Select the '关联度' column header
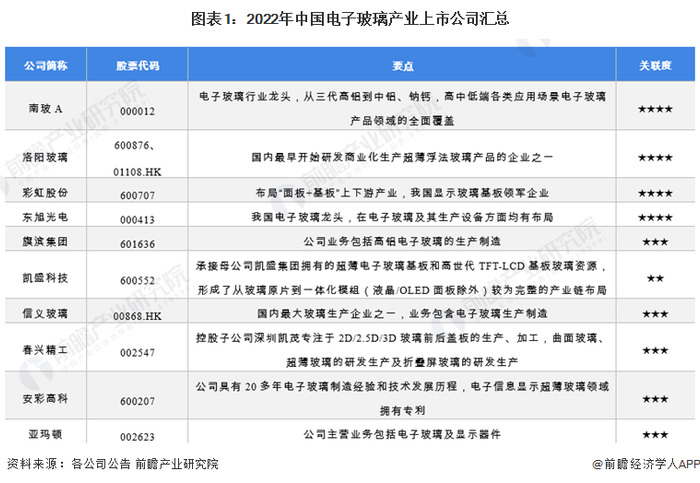This screenshot has height=483, width=700. point(655,66)
